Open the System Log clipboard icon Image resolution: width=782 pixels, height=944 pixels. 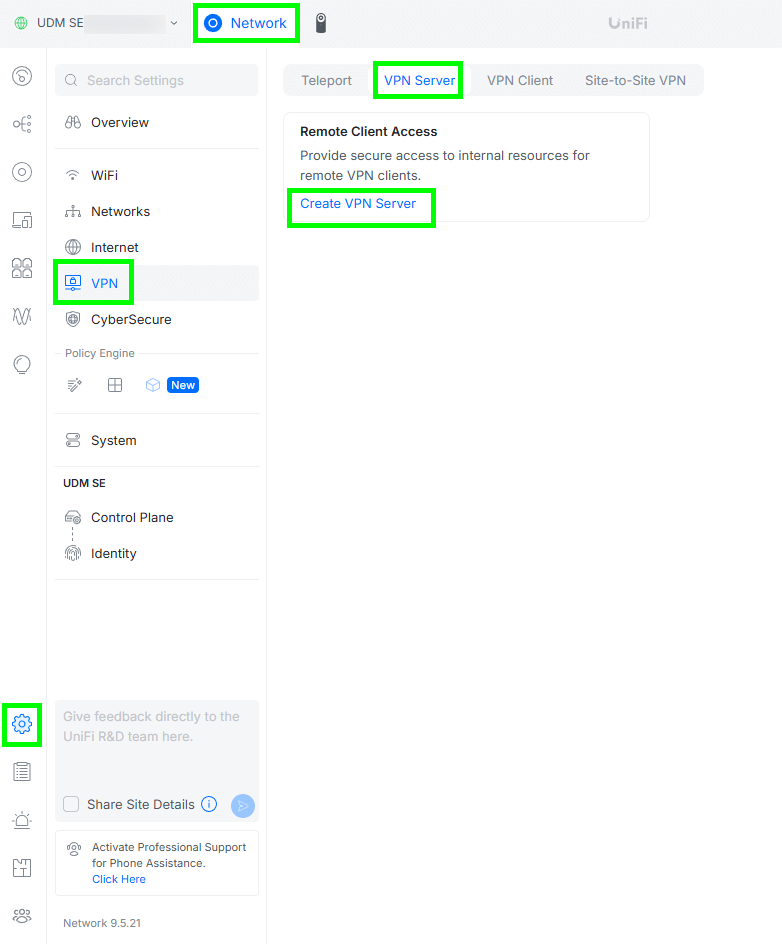[x=22, y=771]
